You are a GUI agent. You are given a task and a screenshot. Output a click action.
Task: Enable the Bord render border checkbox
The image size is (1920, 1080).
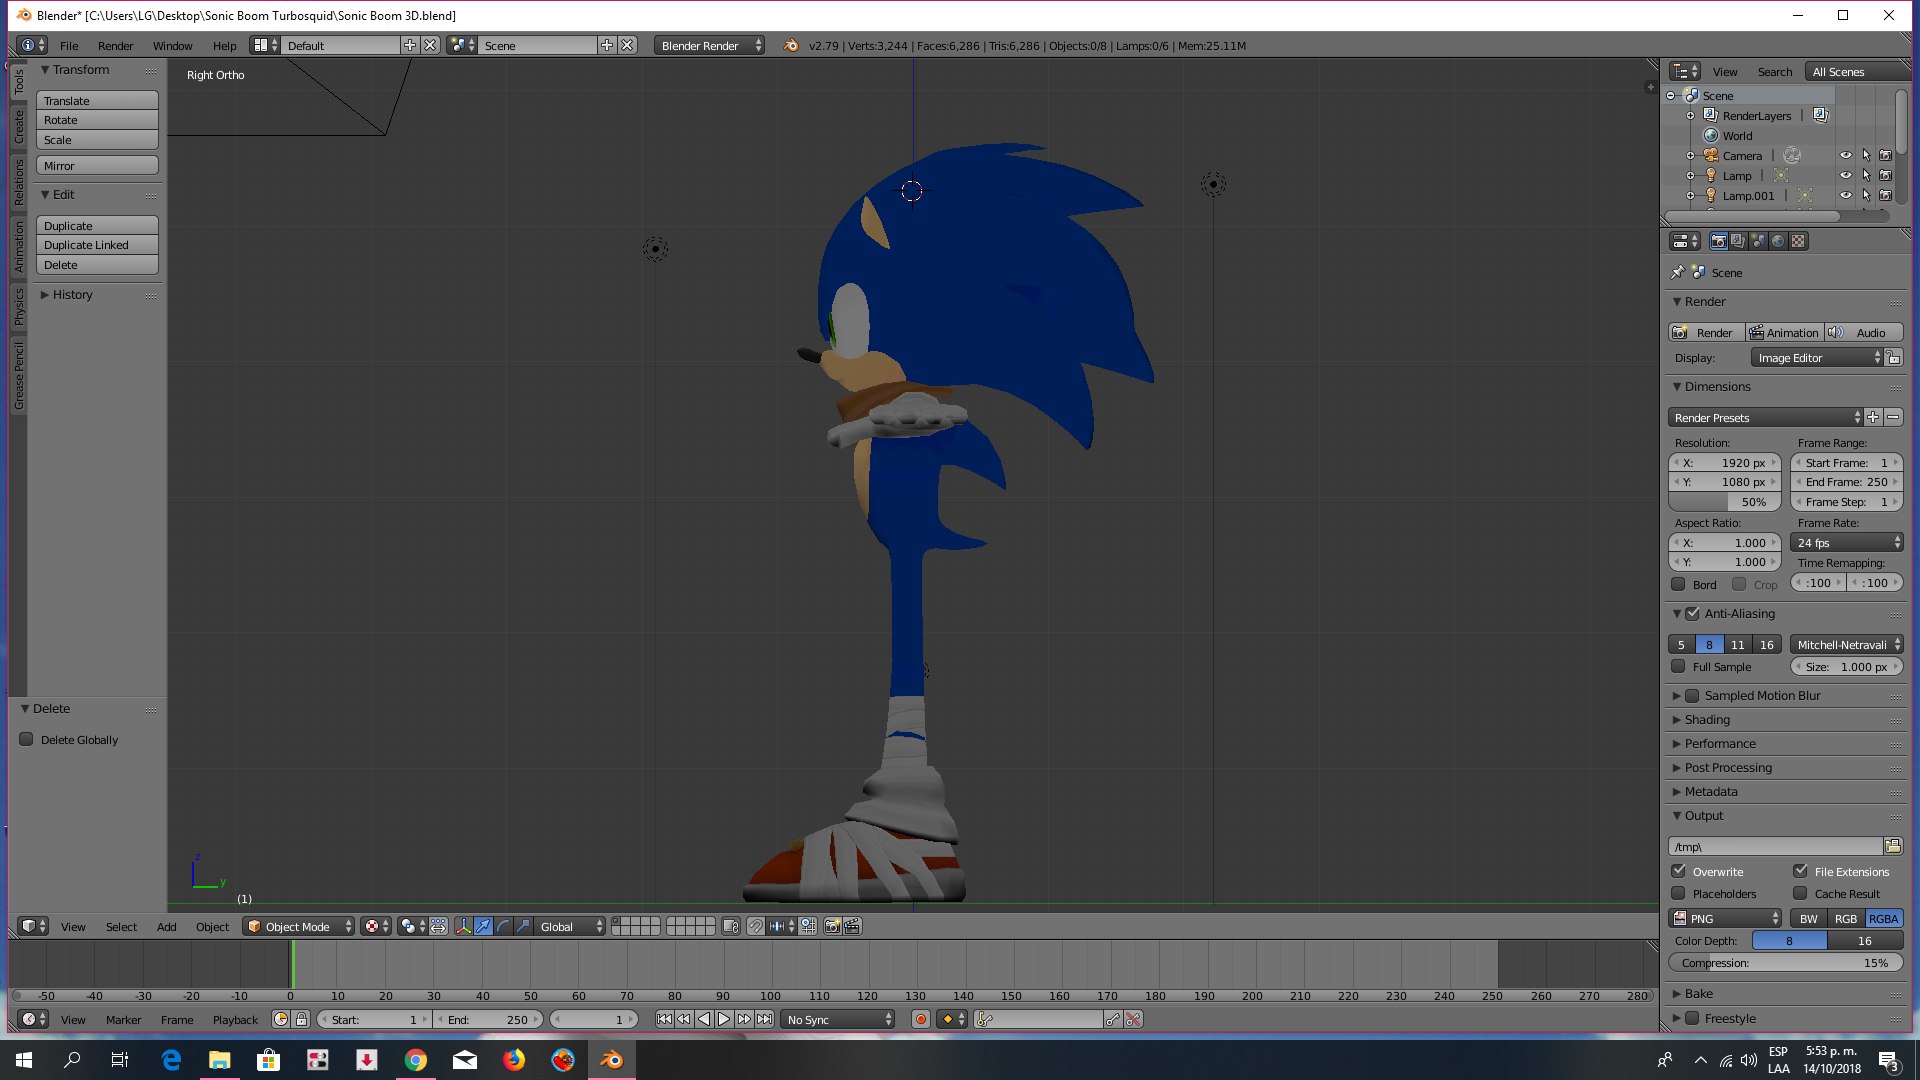pyautogui.click(x=1678, y=584)
